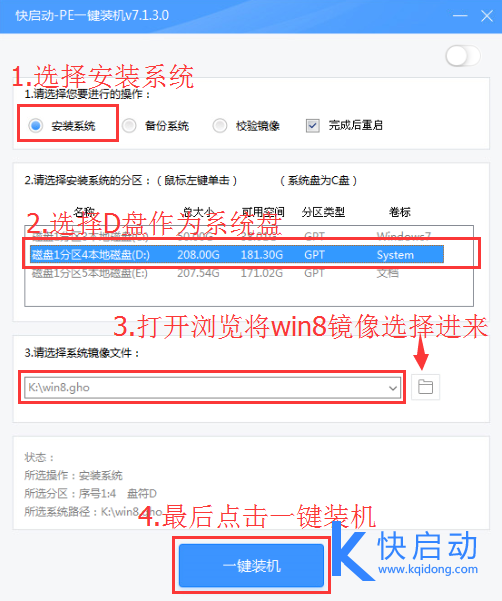Click empty area of partition list box
Image resolution: width=502 pixels, height=601 pixels.
coord(249,294)
